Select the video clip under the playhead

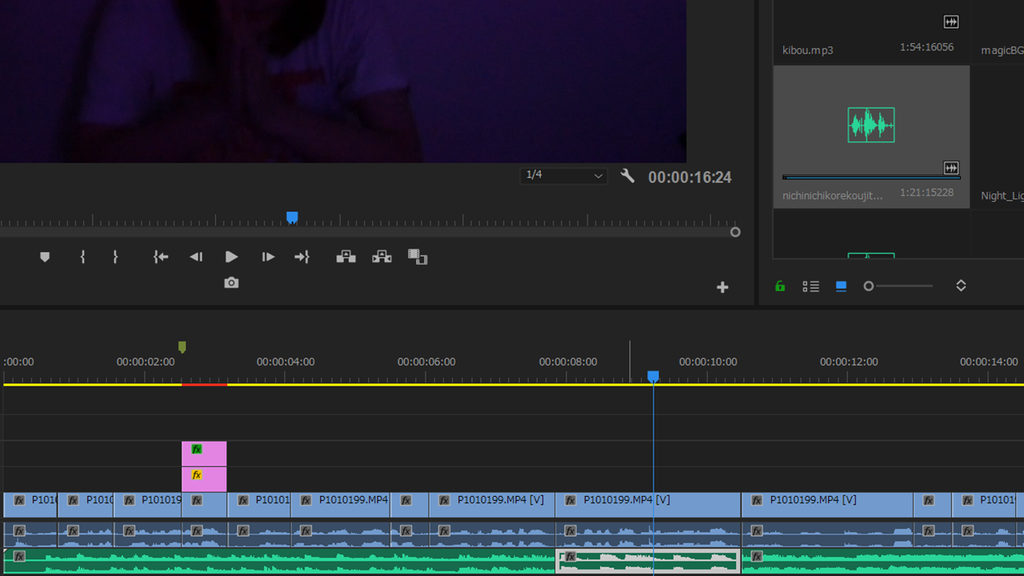pyautogui.click(x=648, y=505)
